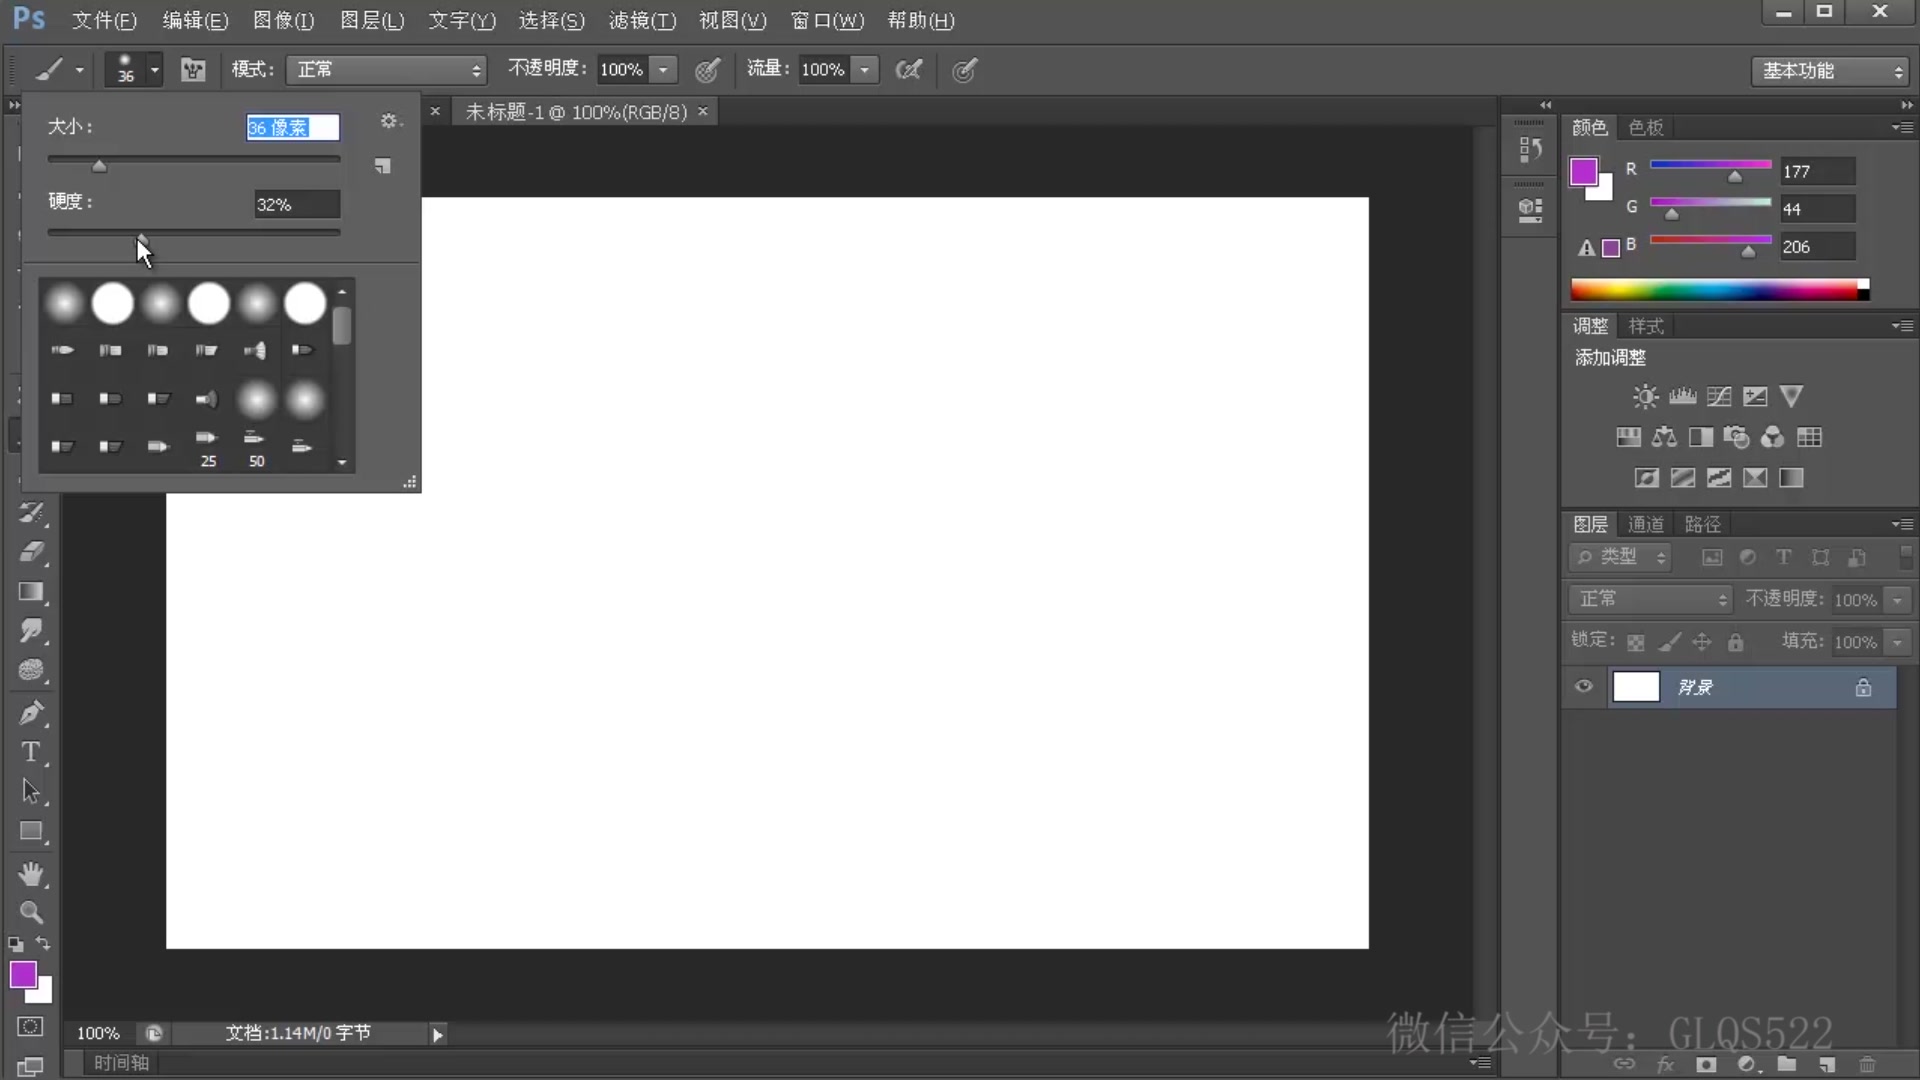The width and height of the screenshot is (1920, 1080).
Task: Click the 基本功能 workspace button
Action: coord(1828,71)
